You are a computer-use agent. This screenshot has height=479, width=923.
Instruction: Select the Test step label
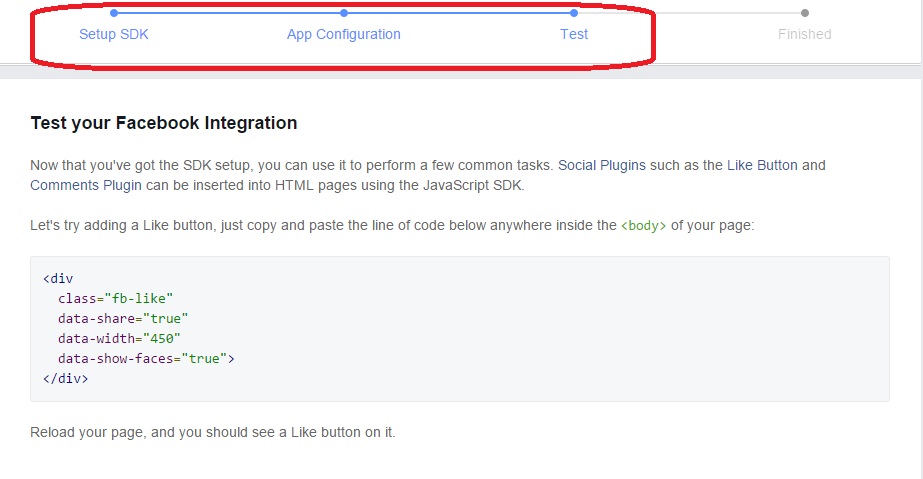pos(574,34)
